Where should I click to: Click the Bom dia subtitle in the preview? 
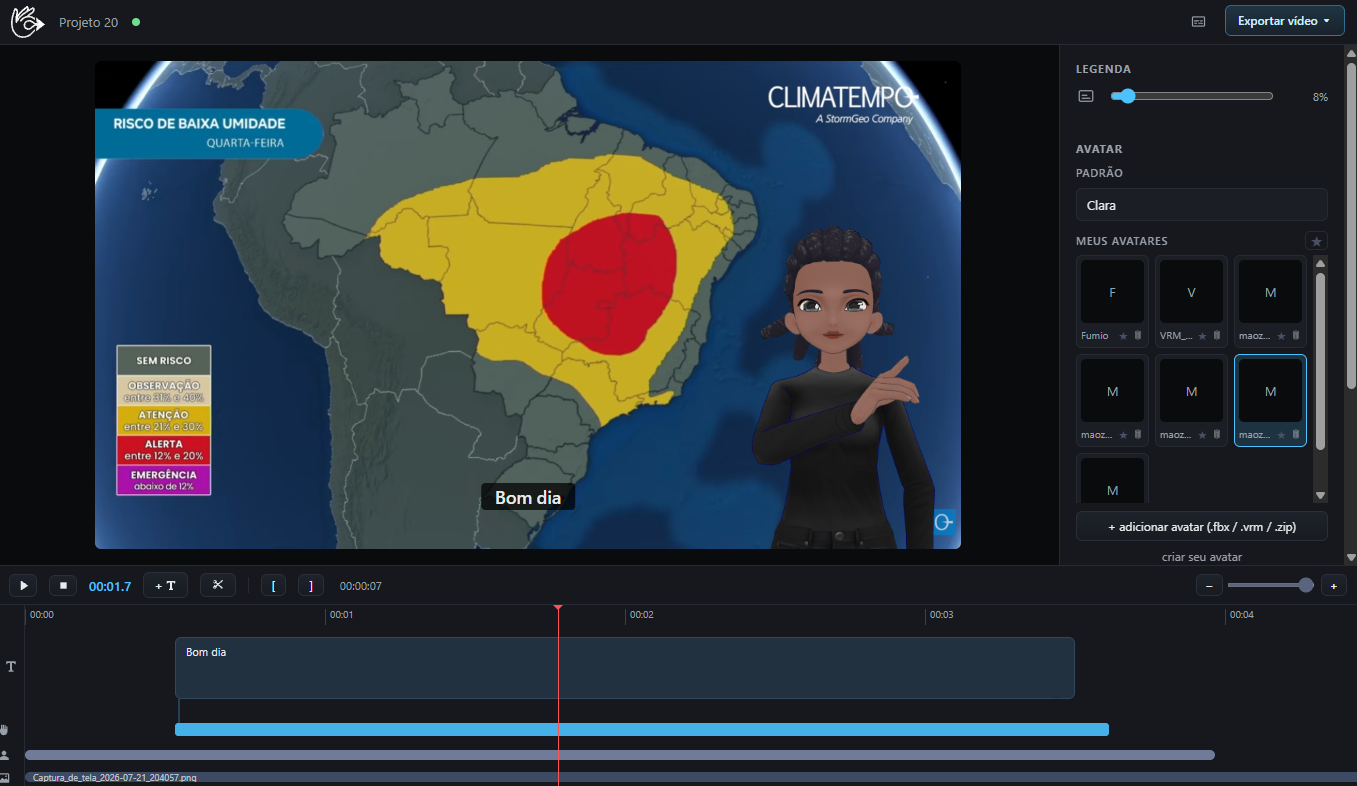point(528,497)
